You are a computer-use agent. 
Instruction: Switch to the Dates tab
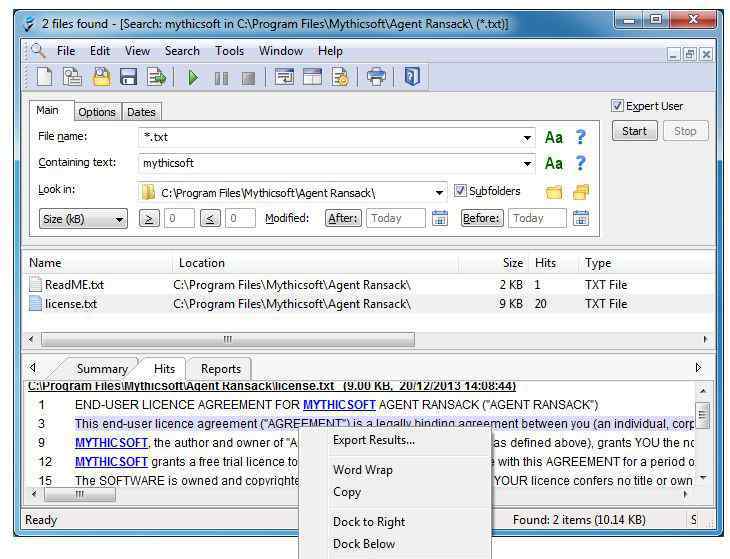coord(141,112)
